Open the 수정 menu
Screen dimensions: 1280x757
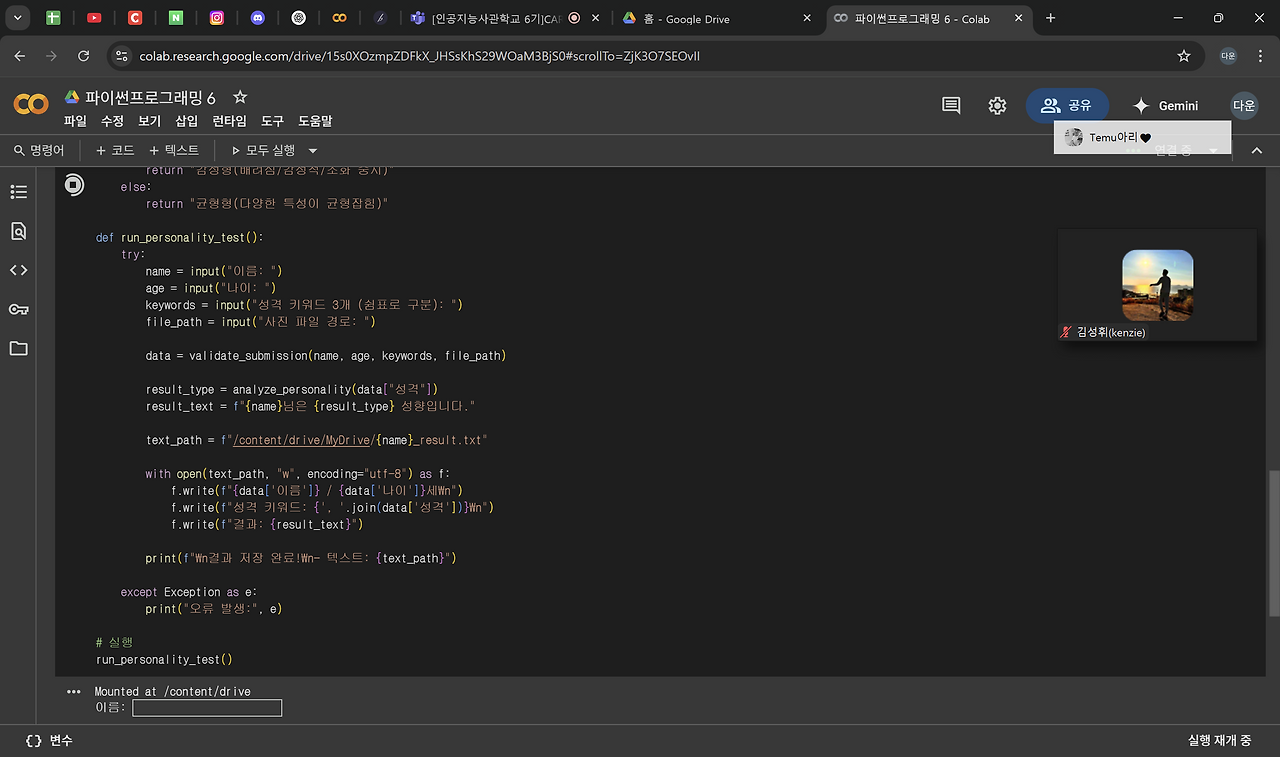coord(112,121)
